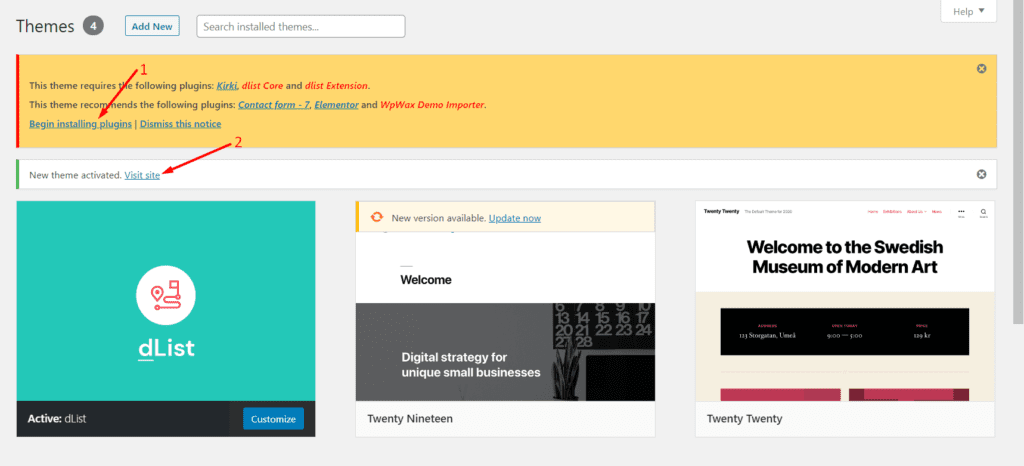This screenshot has width=1024, height=466.
Task: Open the Kirki plugin link
Action: tap(227, 85)
